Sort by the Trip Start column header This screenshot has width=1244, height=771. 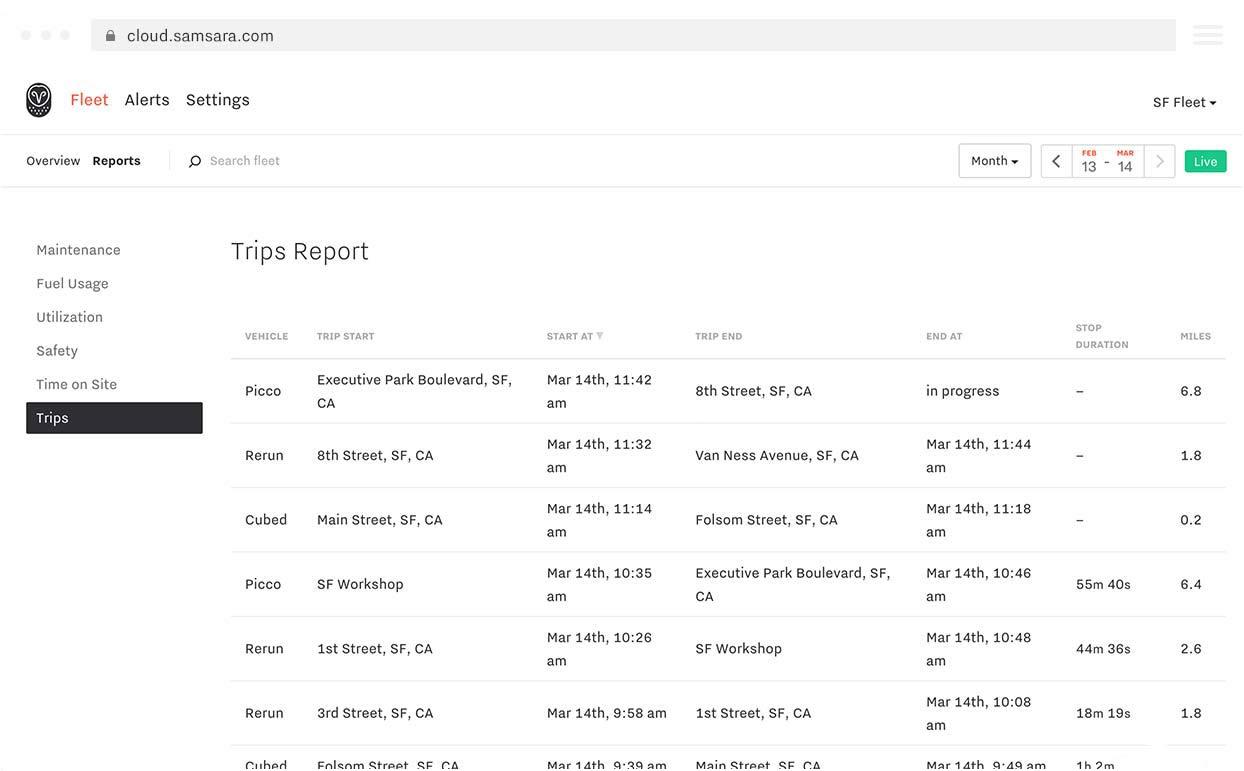coord(345,336)
